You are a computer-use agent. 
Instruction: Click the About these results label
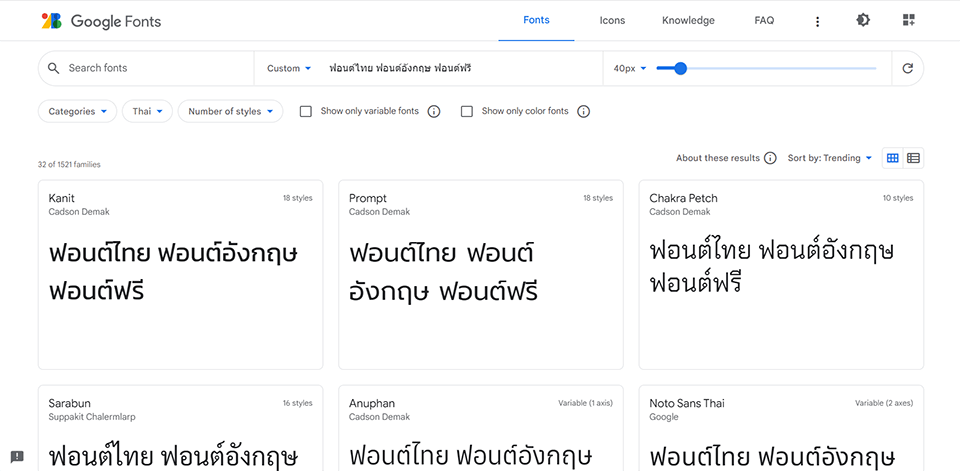(x=718, y=158)
